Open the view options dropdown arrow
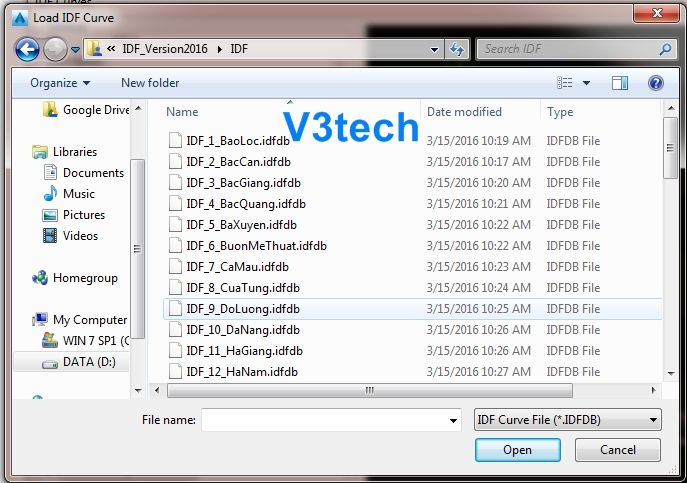 (x=586, y=83)
